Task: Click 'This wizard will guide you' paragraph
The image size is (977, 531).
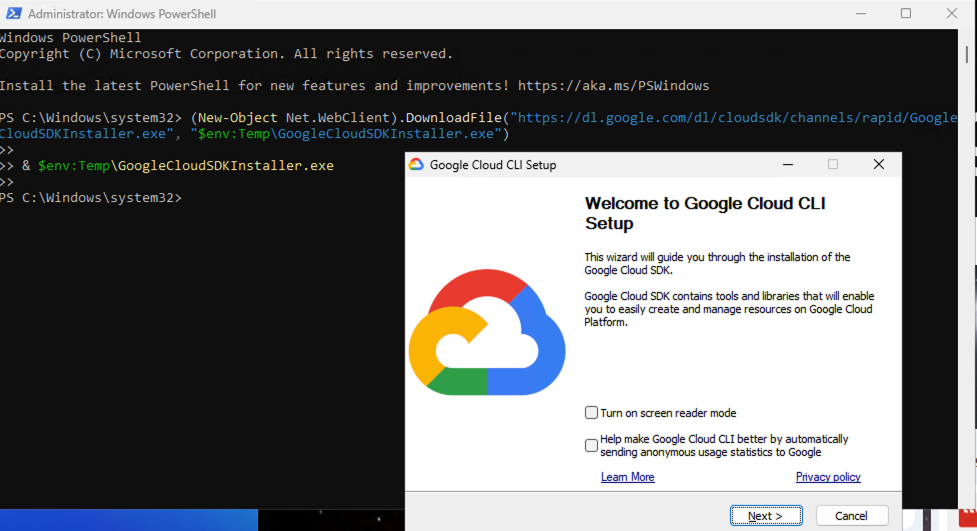Action: pos(717,264)
